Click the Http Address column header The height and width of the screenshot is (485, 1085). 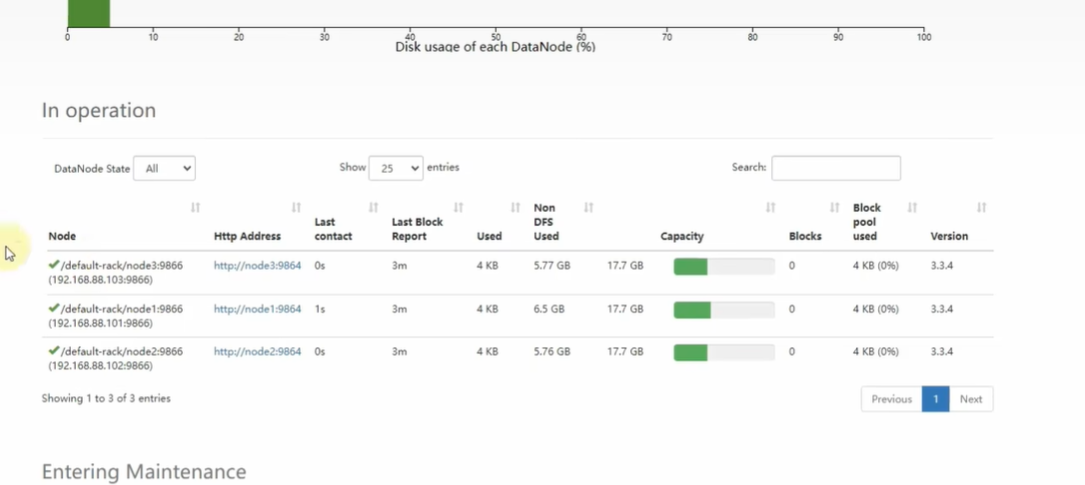[x=247, y=236]
